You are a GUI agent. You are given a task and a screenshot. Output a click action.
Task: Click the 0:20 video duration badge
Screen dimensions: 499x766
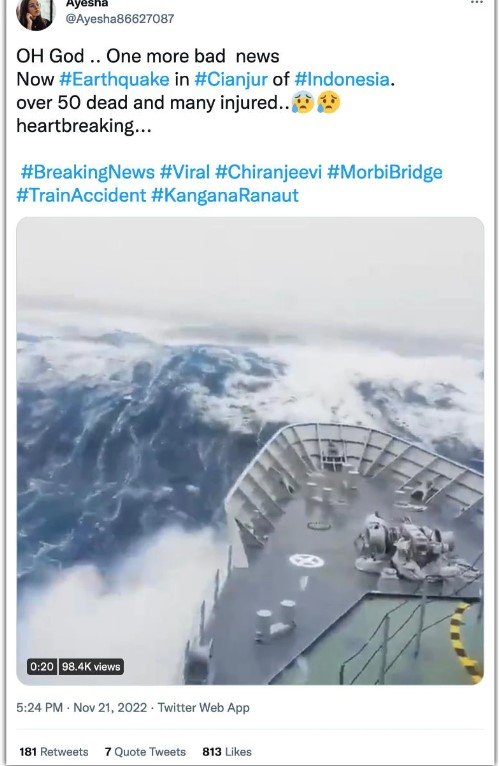click(x=42, y=667)
